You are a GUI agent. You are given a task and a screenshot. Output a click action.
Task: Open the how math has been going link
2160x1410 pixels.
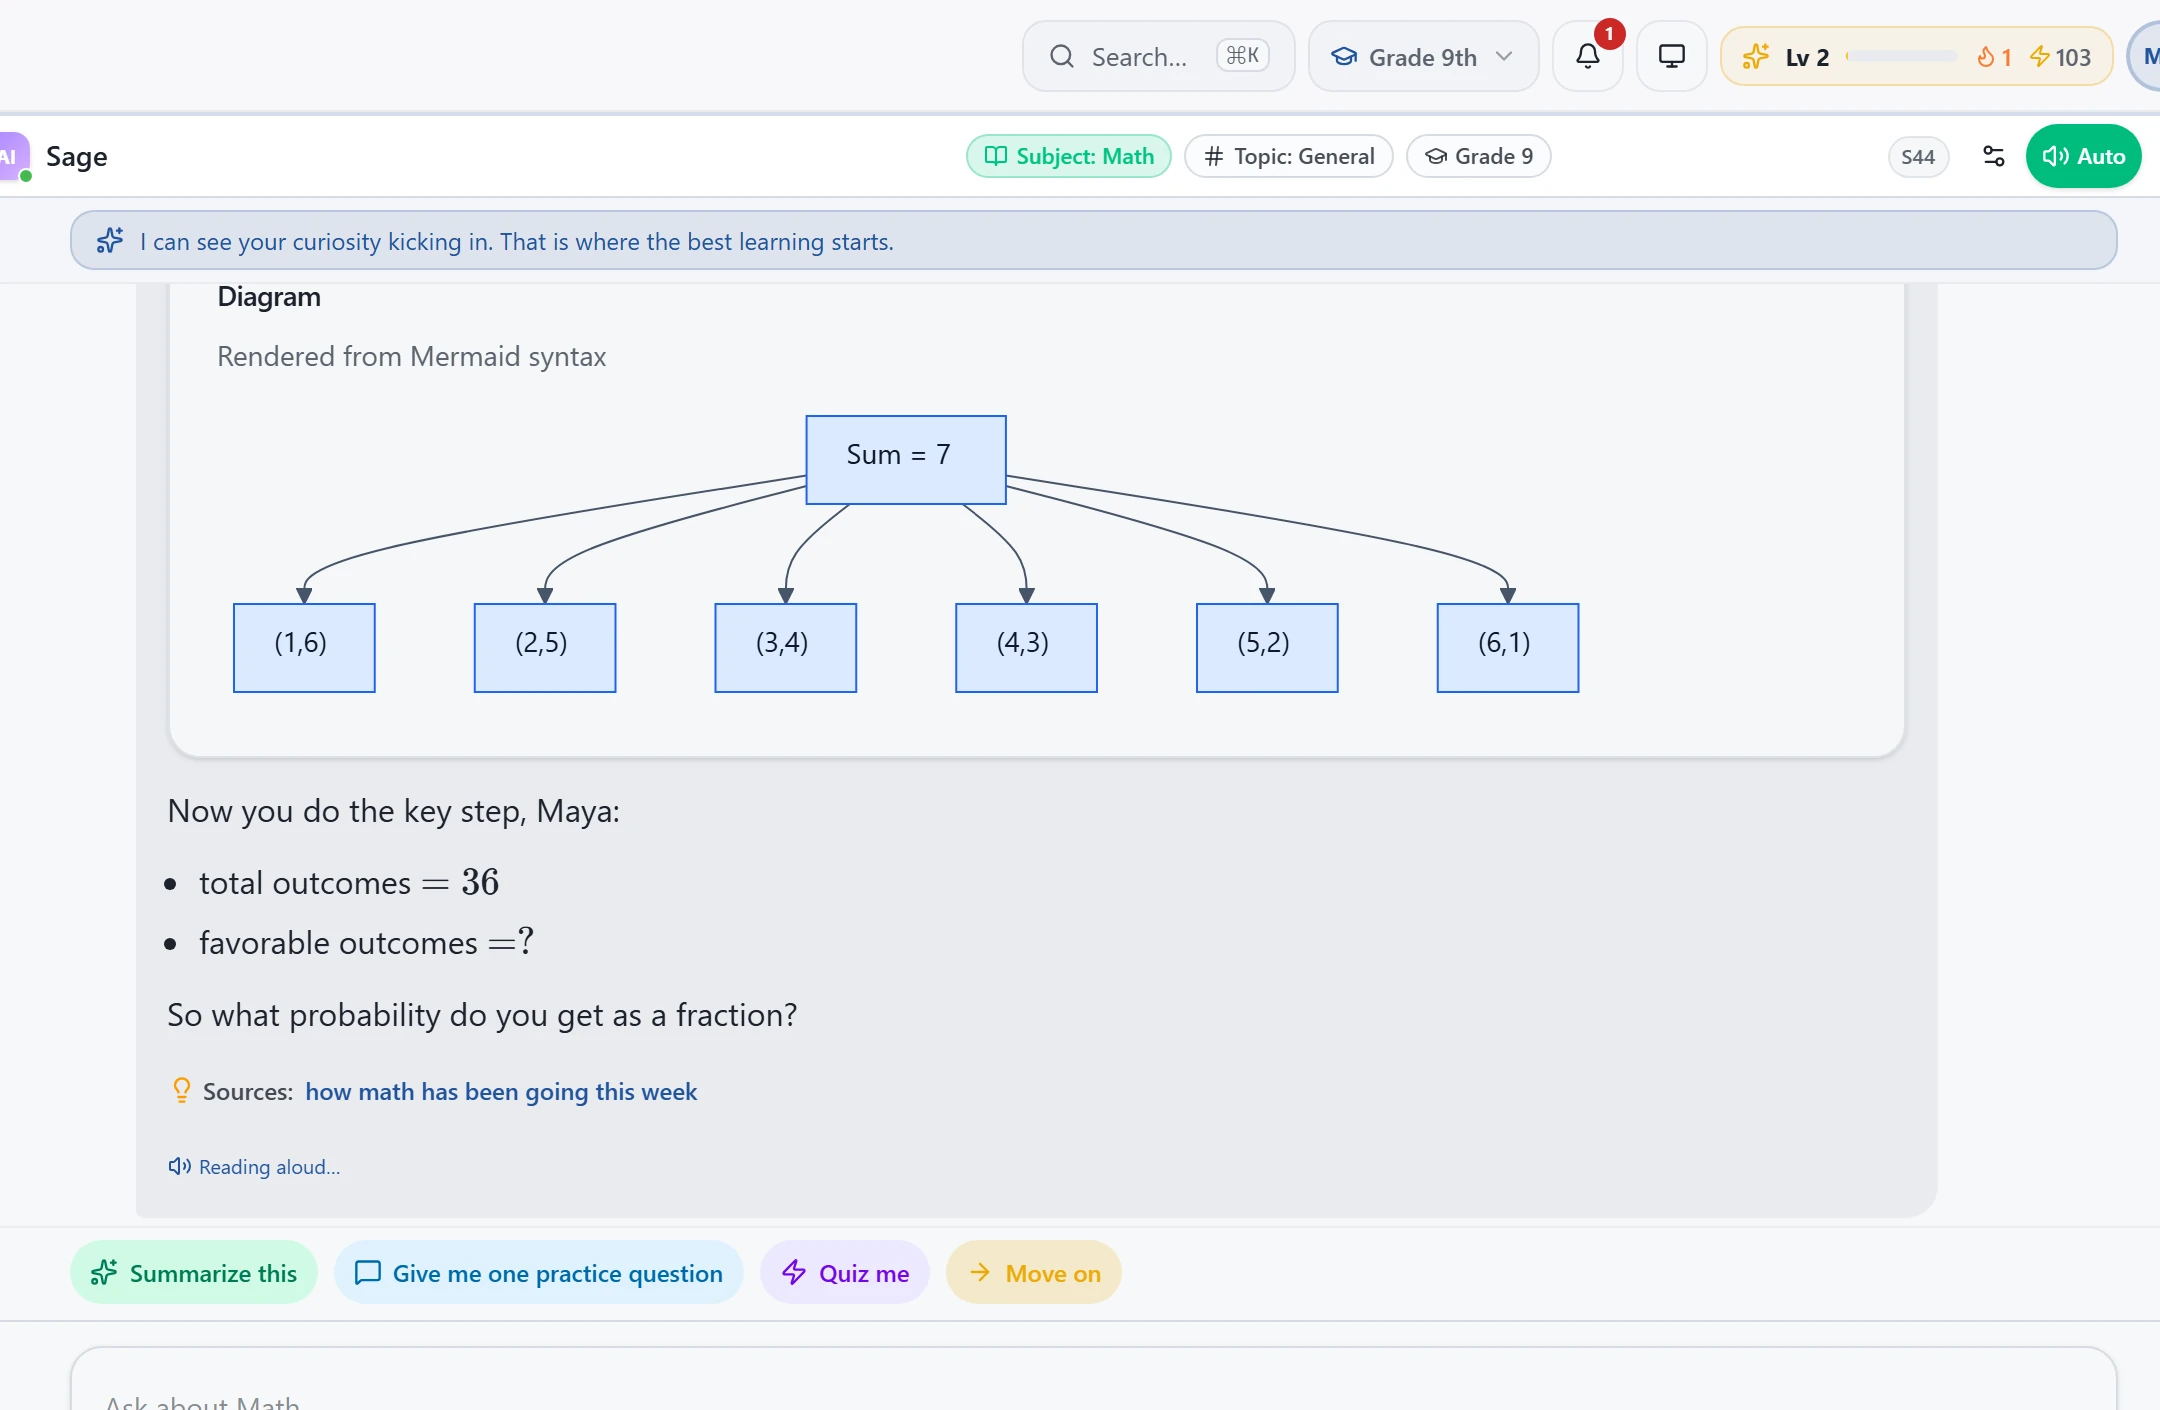coord(501,1091)
